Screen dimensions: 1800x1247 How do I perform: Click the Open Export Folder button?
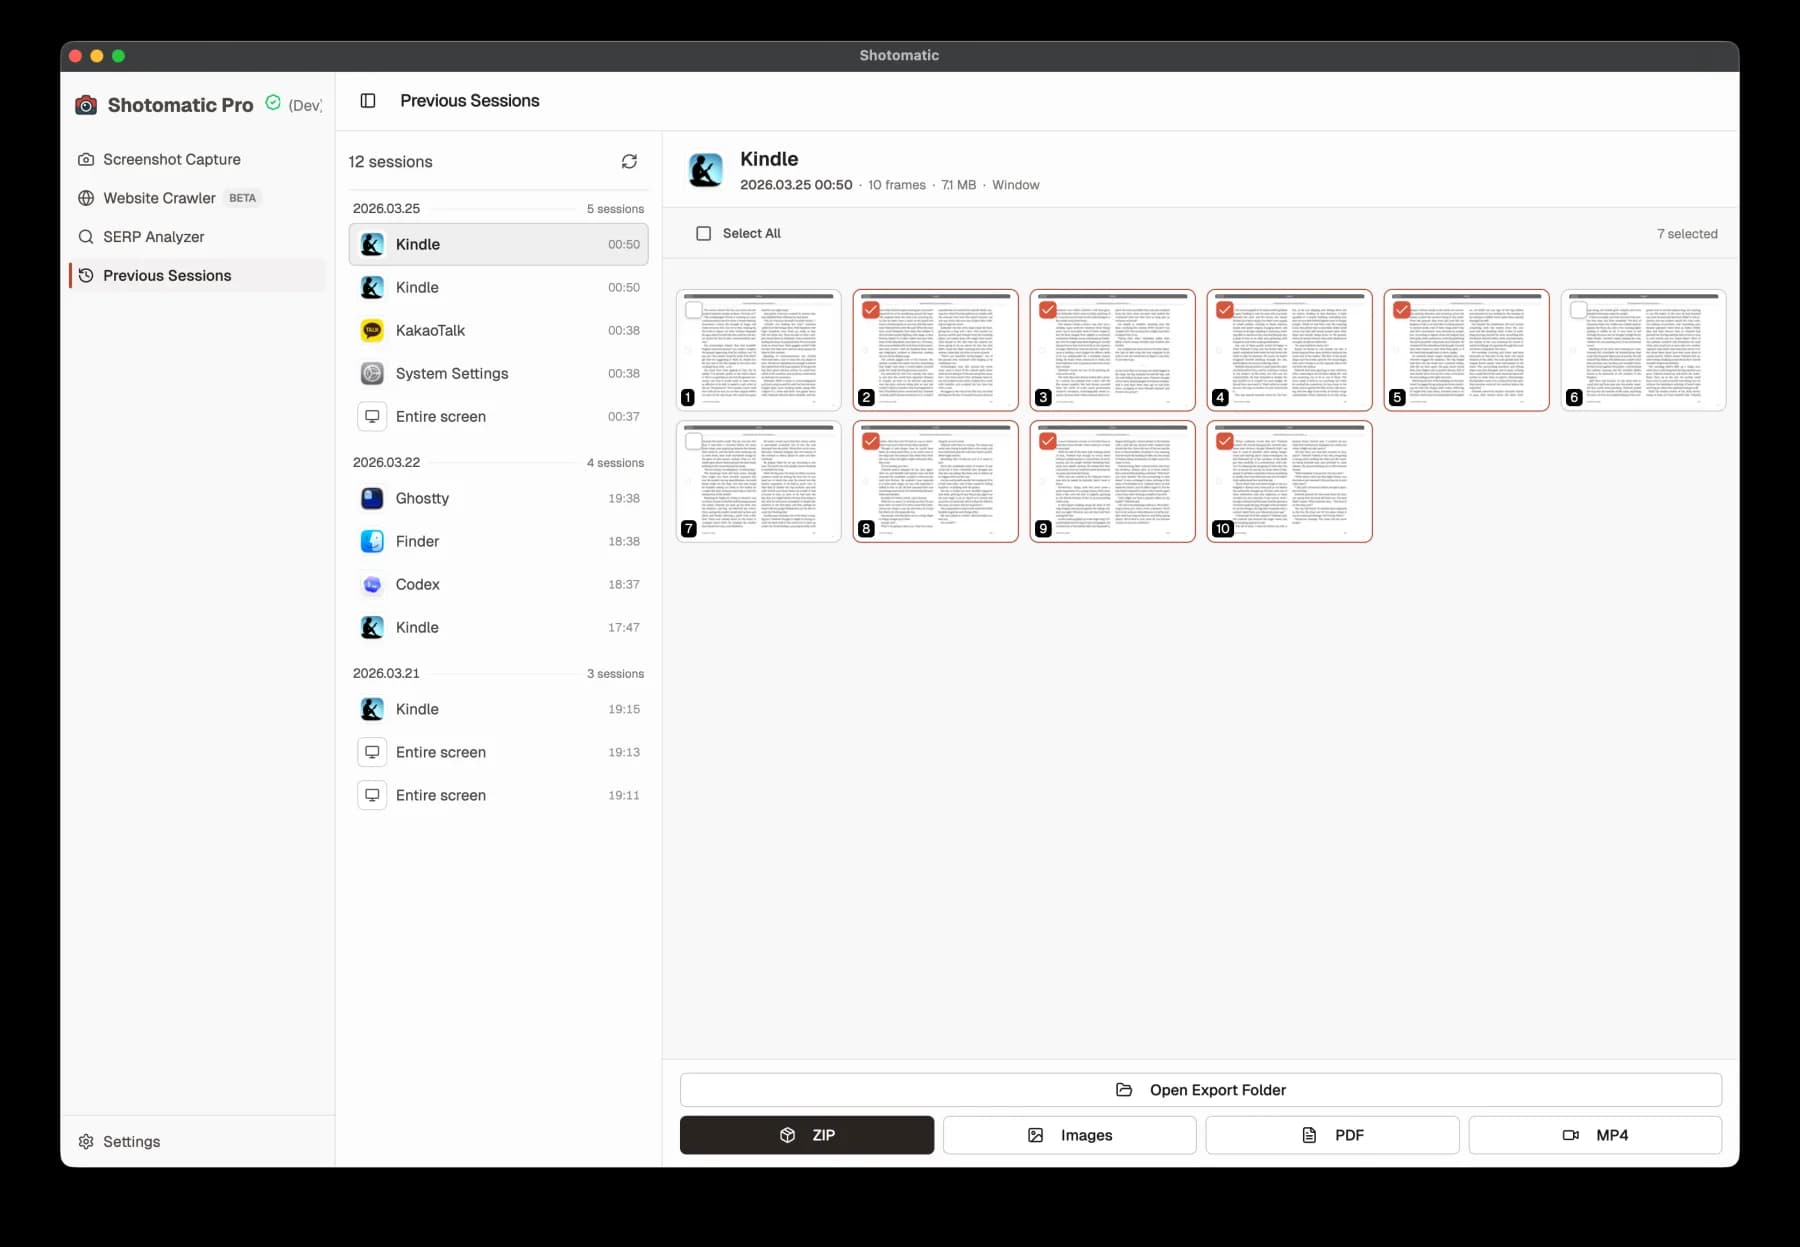click(x=1199, y=1090)
